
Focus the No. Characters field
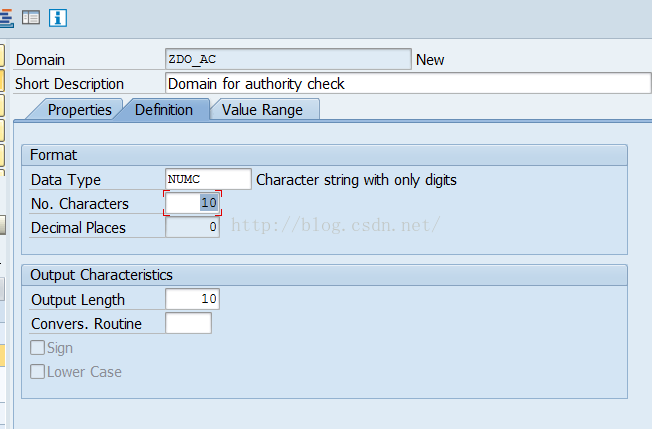point(193,203)
